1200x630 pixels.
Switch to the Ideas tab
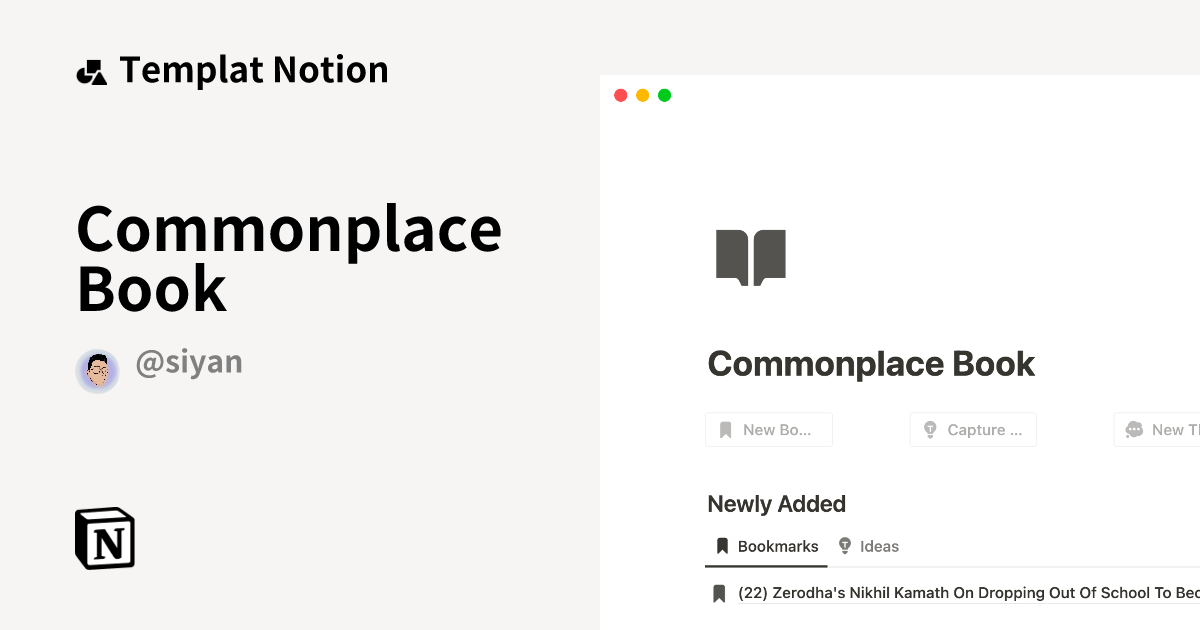pyautogui.click(x=870, y=545)
